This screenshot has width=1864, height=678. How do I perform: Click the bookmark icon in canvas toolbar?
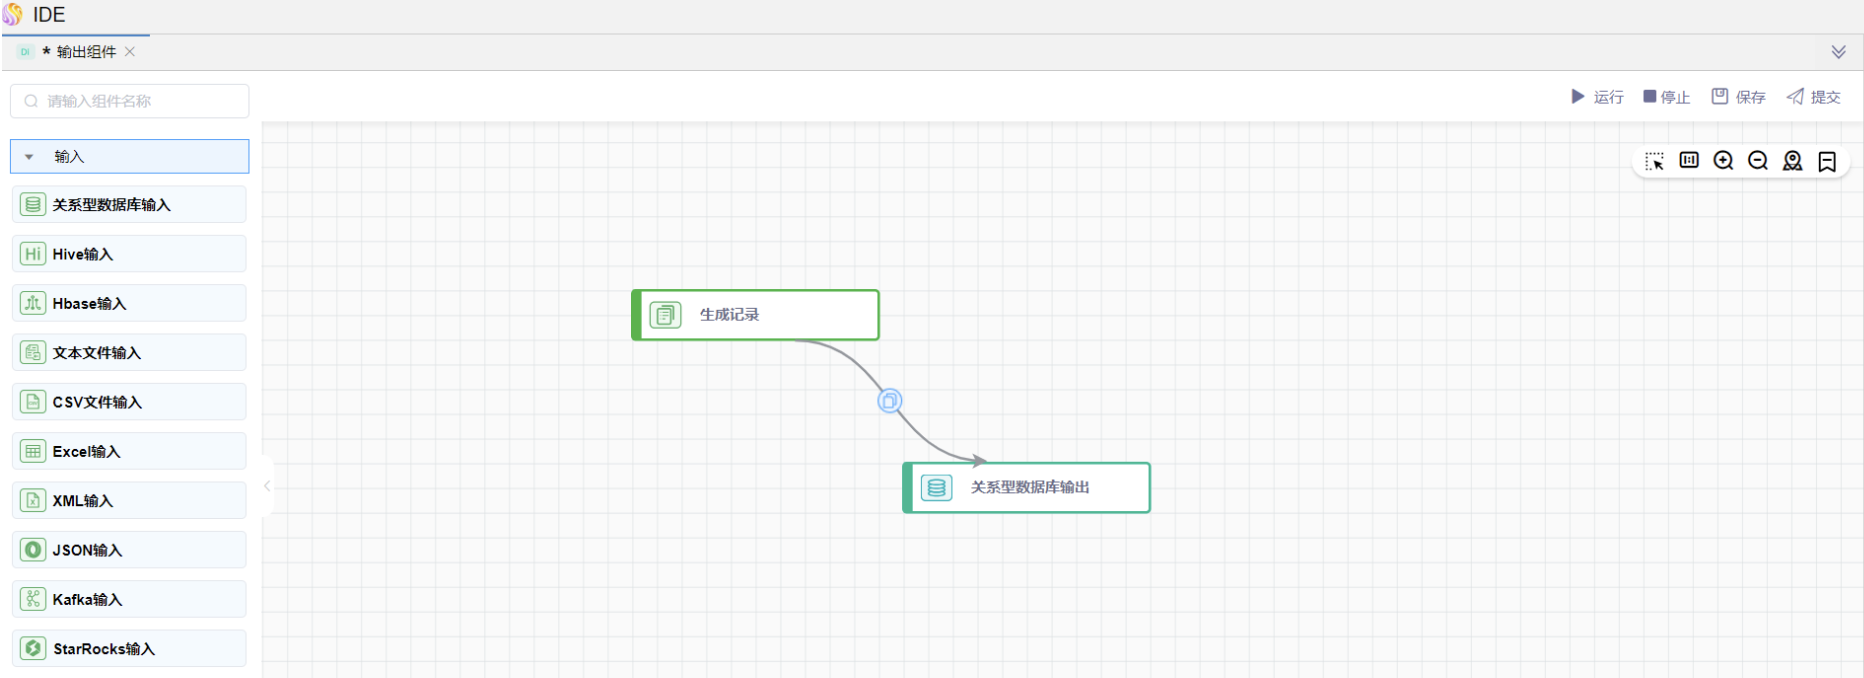pos(1827,161)
